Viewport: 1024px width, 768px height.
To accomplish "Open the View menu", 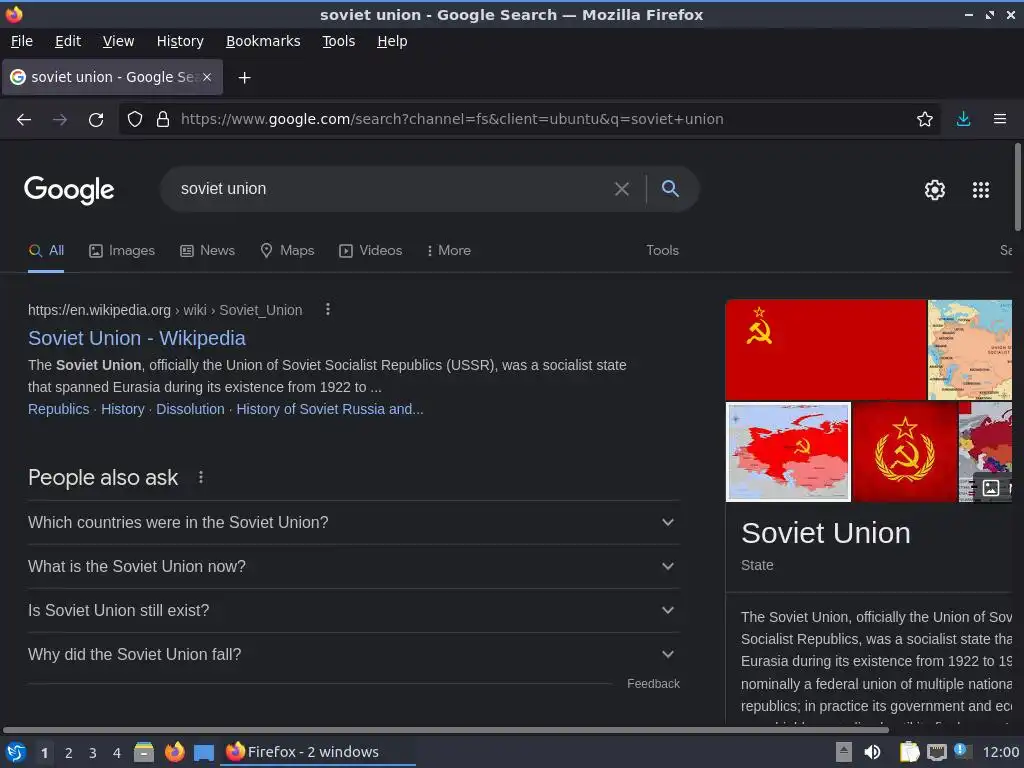I will click(118, 41).
